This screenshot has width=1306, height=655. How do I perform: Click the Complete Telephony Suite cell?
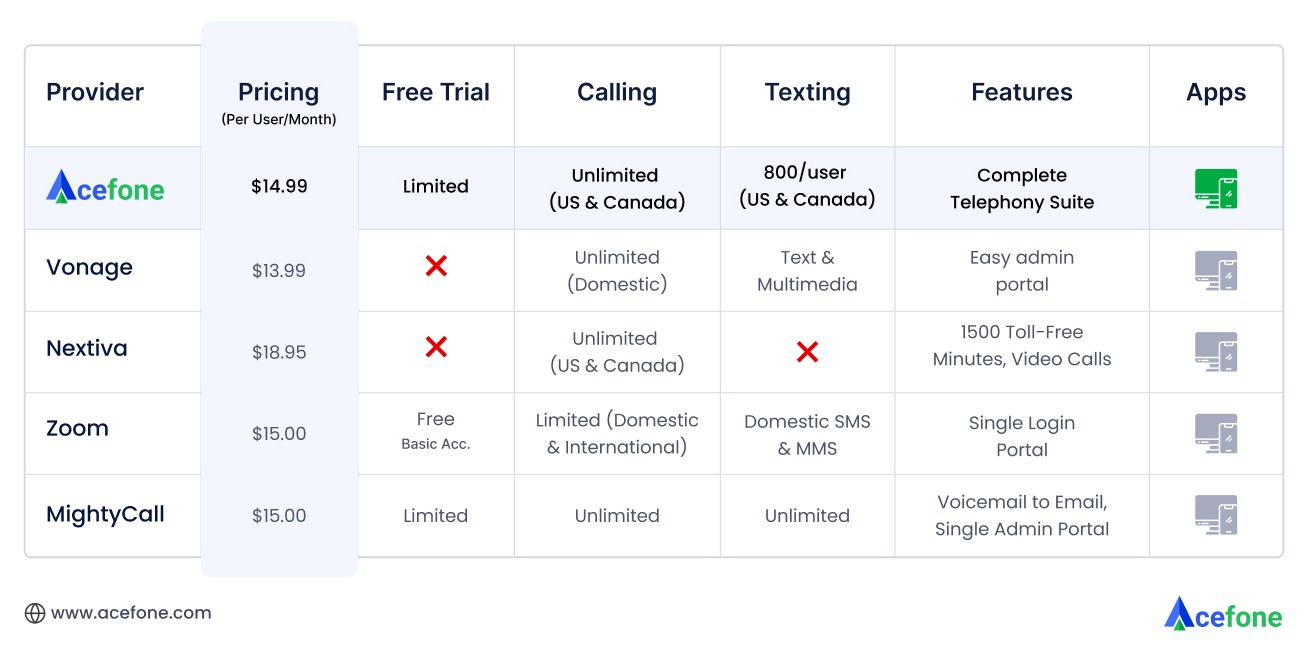coord(1021,188)
